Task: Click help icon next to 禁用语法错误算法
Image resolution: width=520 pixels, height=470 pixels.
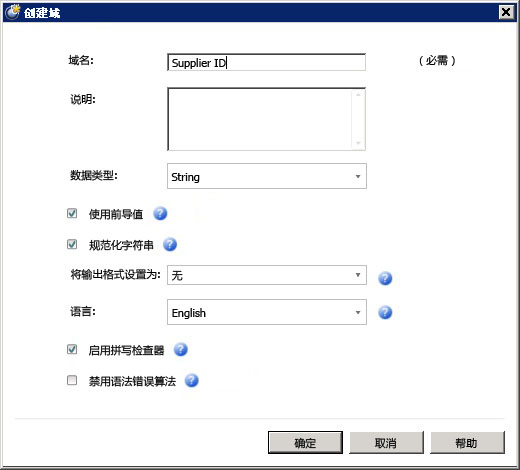Action: click(192, 380)
